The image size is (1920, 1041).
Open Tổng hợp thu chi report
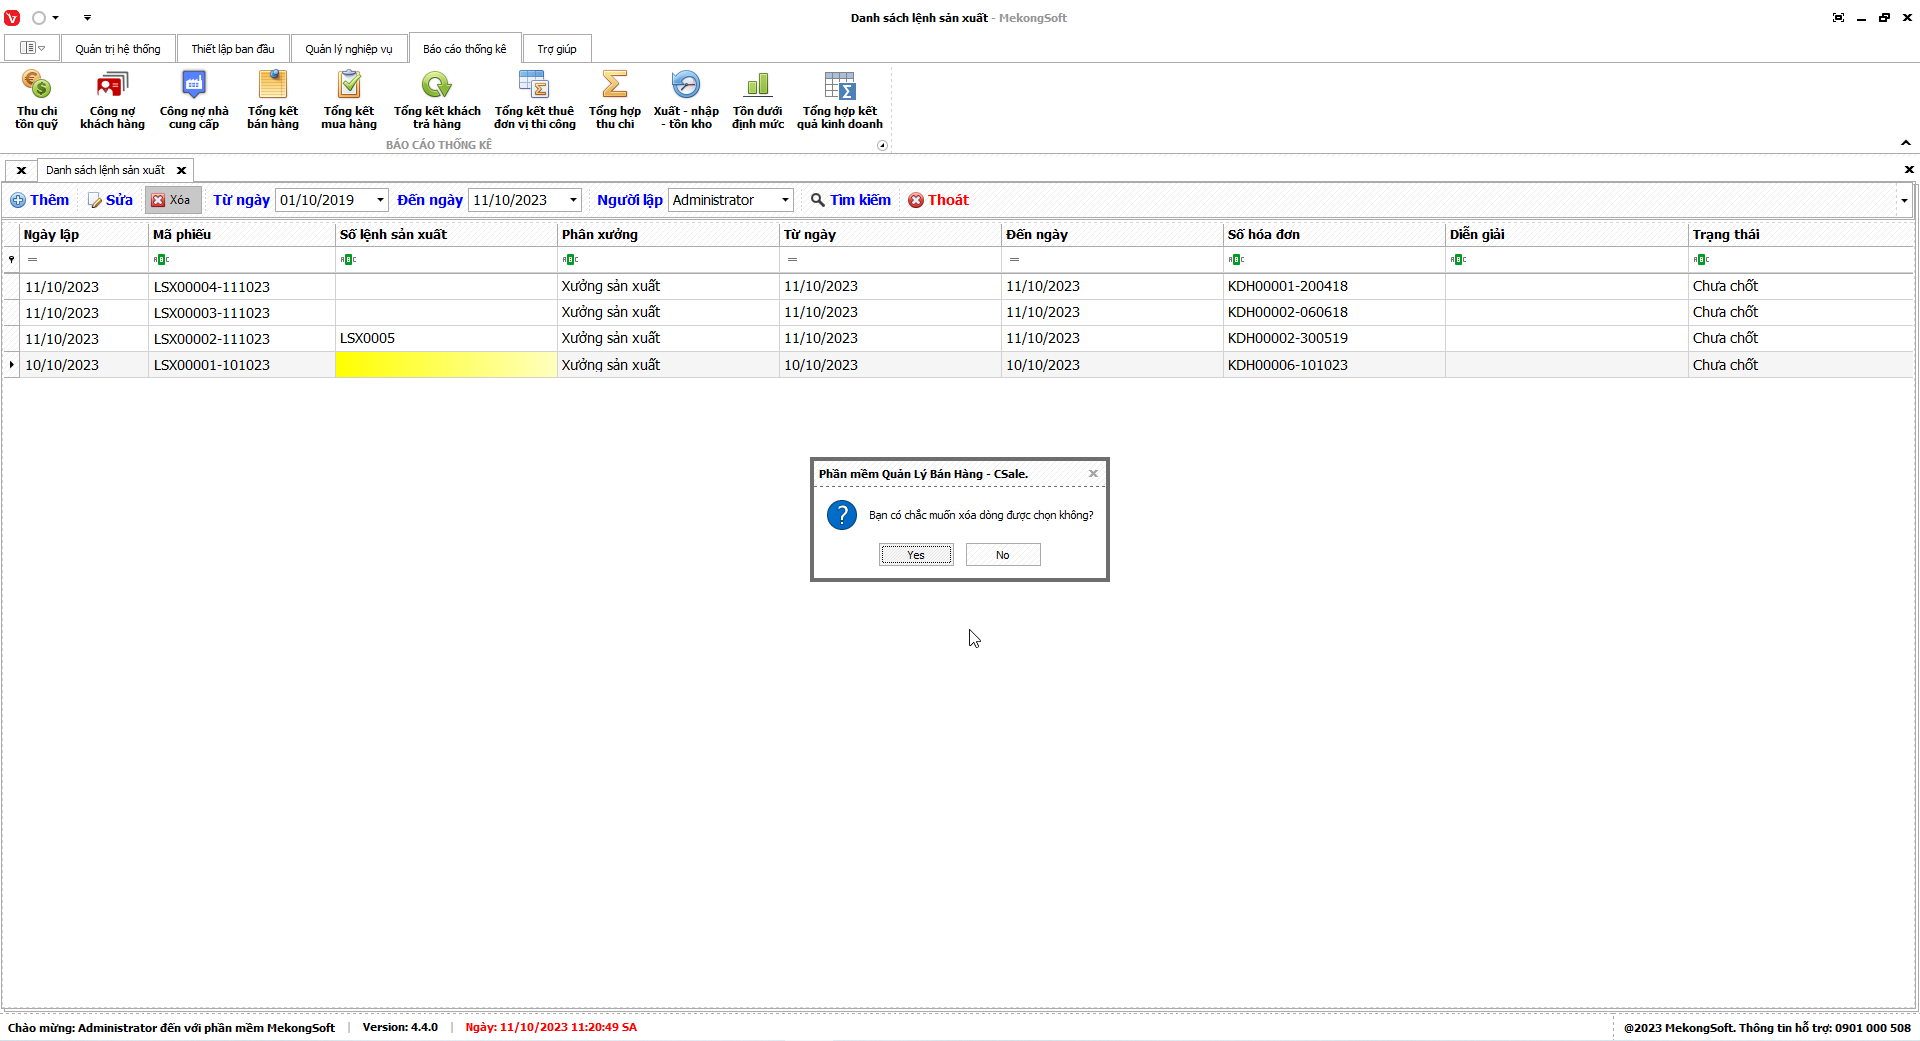click(x=615, y=99)
